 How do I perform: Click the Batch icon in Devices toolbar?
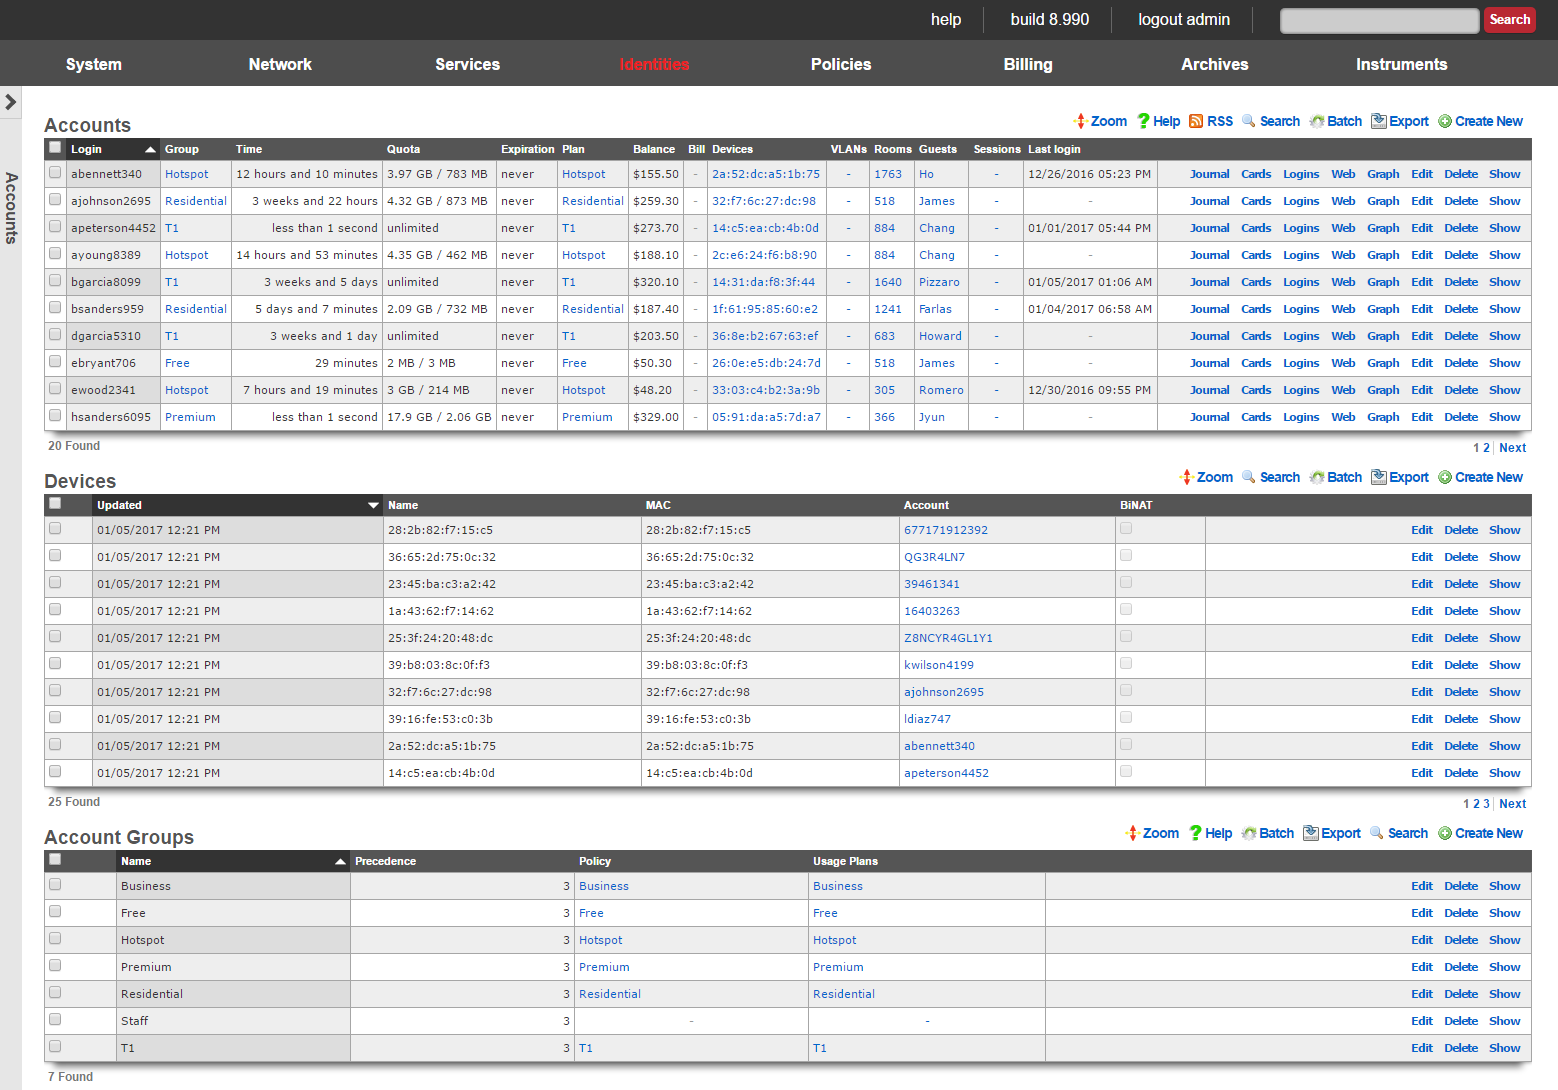pyautogui.click(x=1317, y=477)
